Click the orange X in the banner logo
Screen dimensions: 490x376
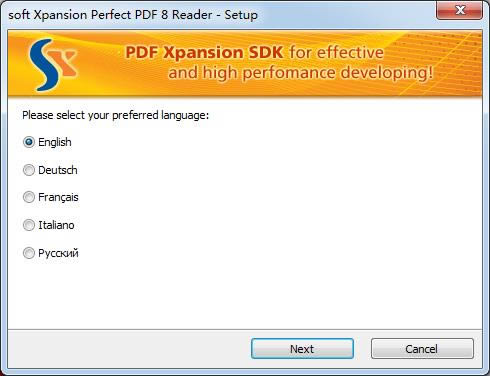point(66,62)
